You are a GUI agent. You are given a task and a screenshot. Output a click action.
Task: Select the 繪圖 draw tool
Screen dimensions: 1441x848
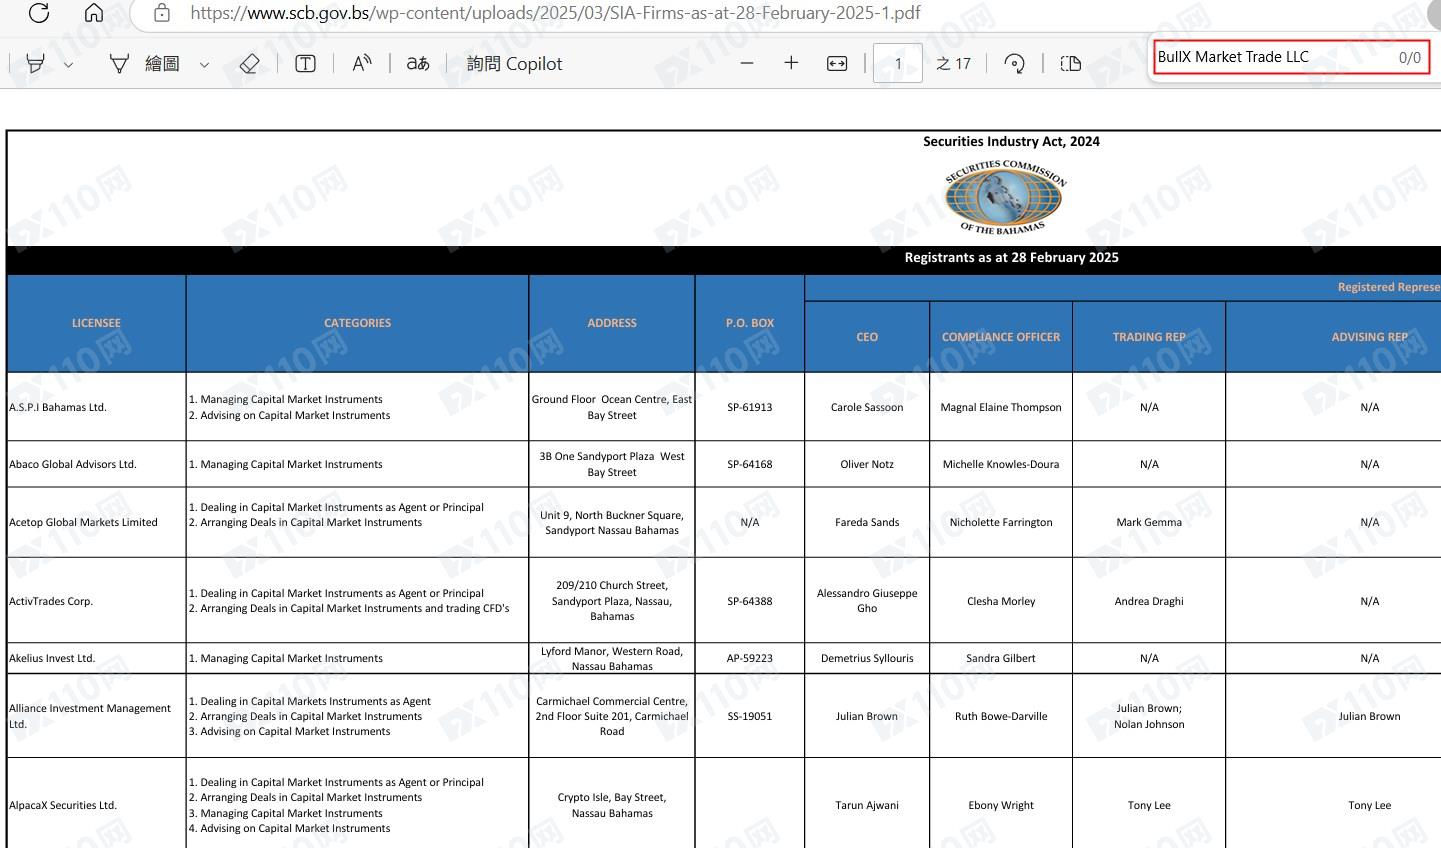[145, 64]
